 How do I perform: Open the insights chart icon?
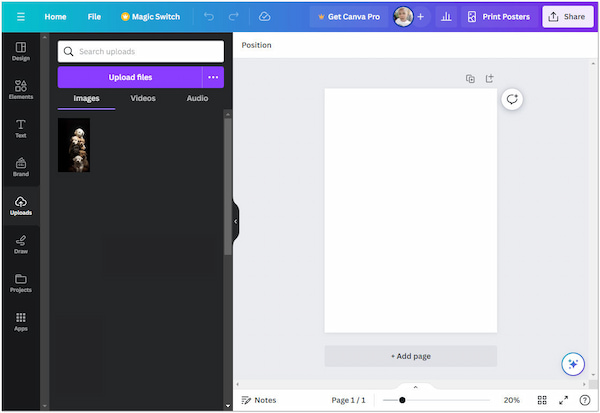(x=446, y=16)
